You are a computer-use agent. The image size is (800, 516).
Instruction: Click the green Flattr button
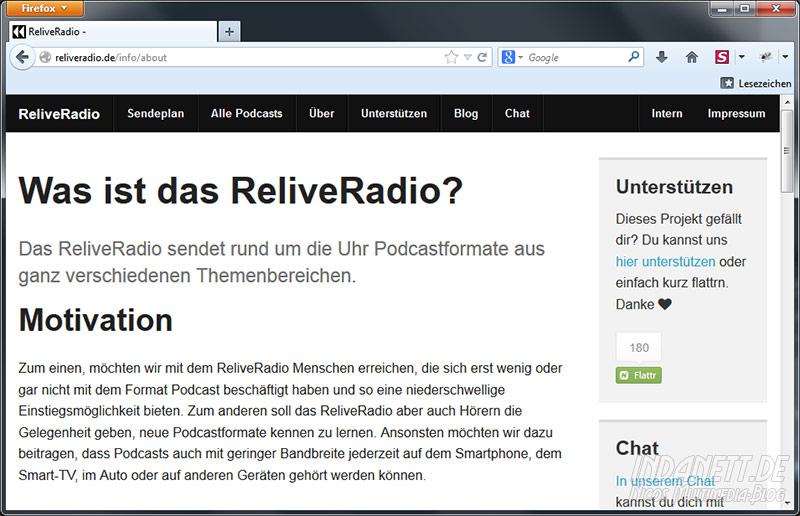click(638, 375)
